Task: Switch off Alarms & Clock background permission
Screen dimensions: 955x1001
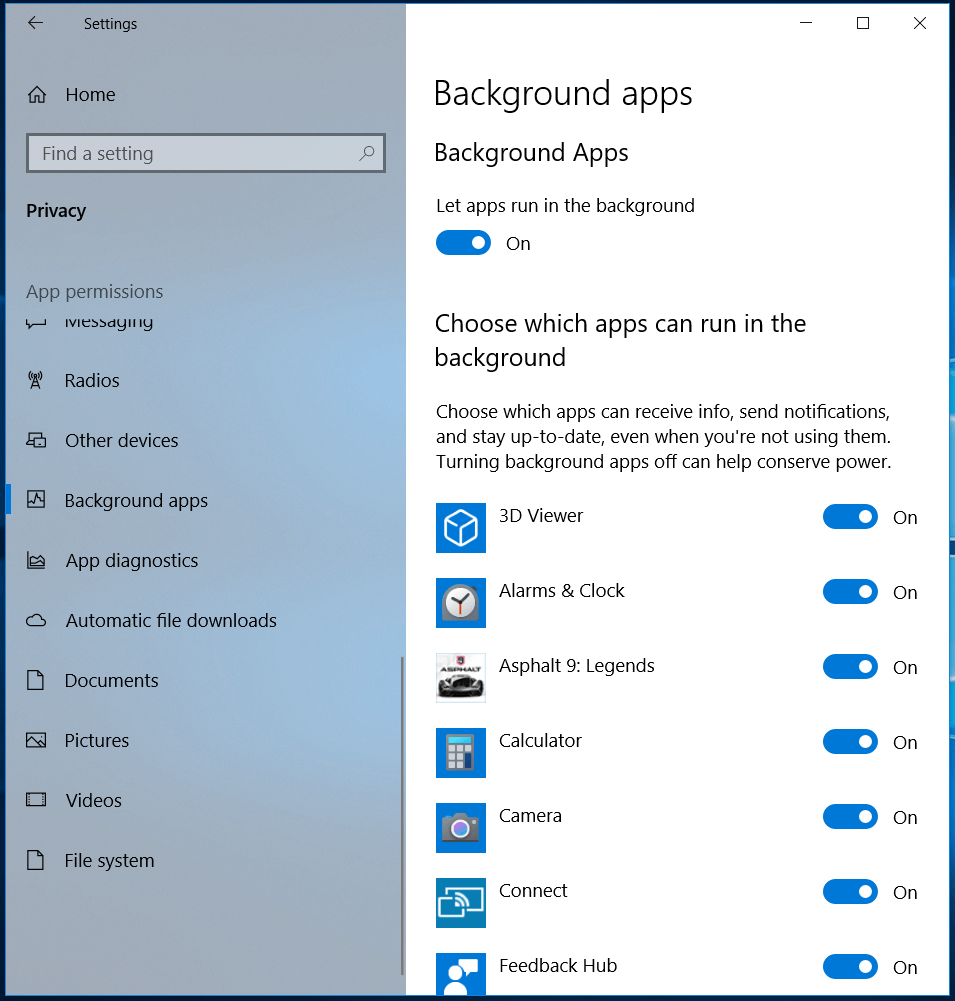Action: 850,591
